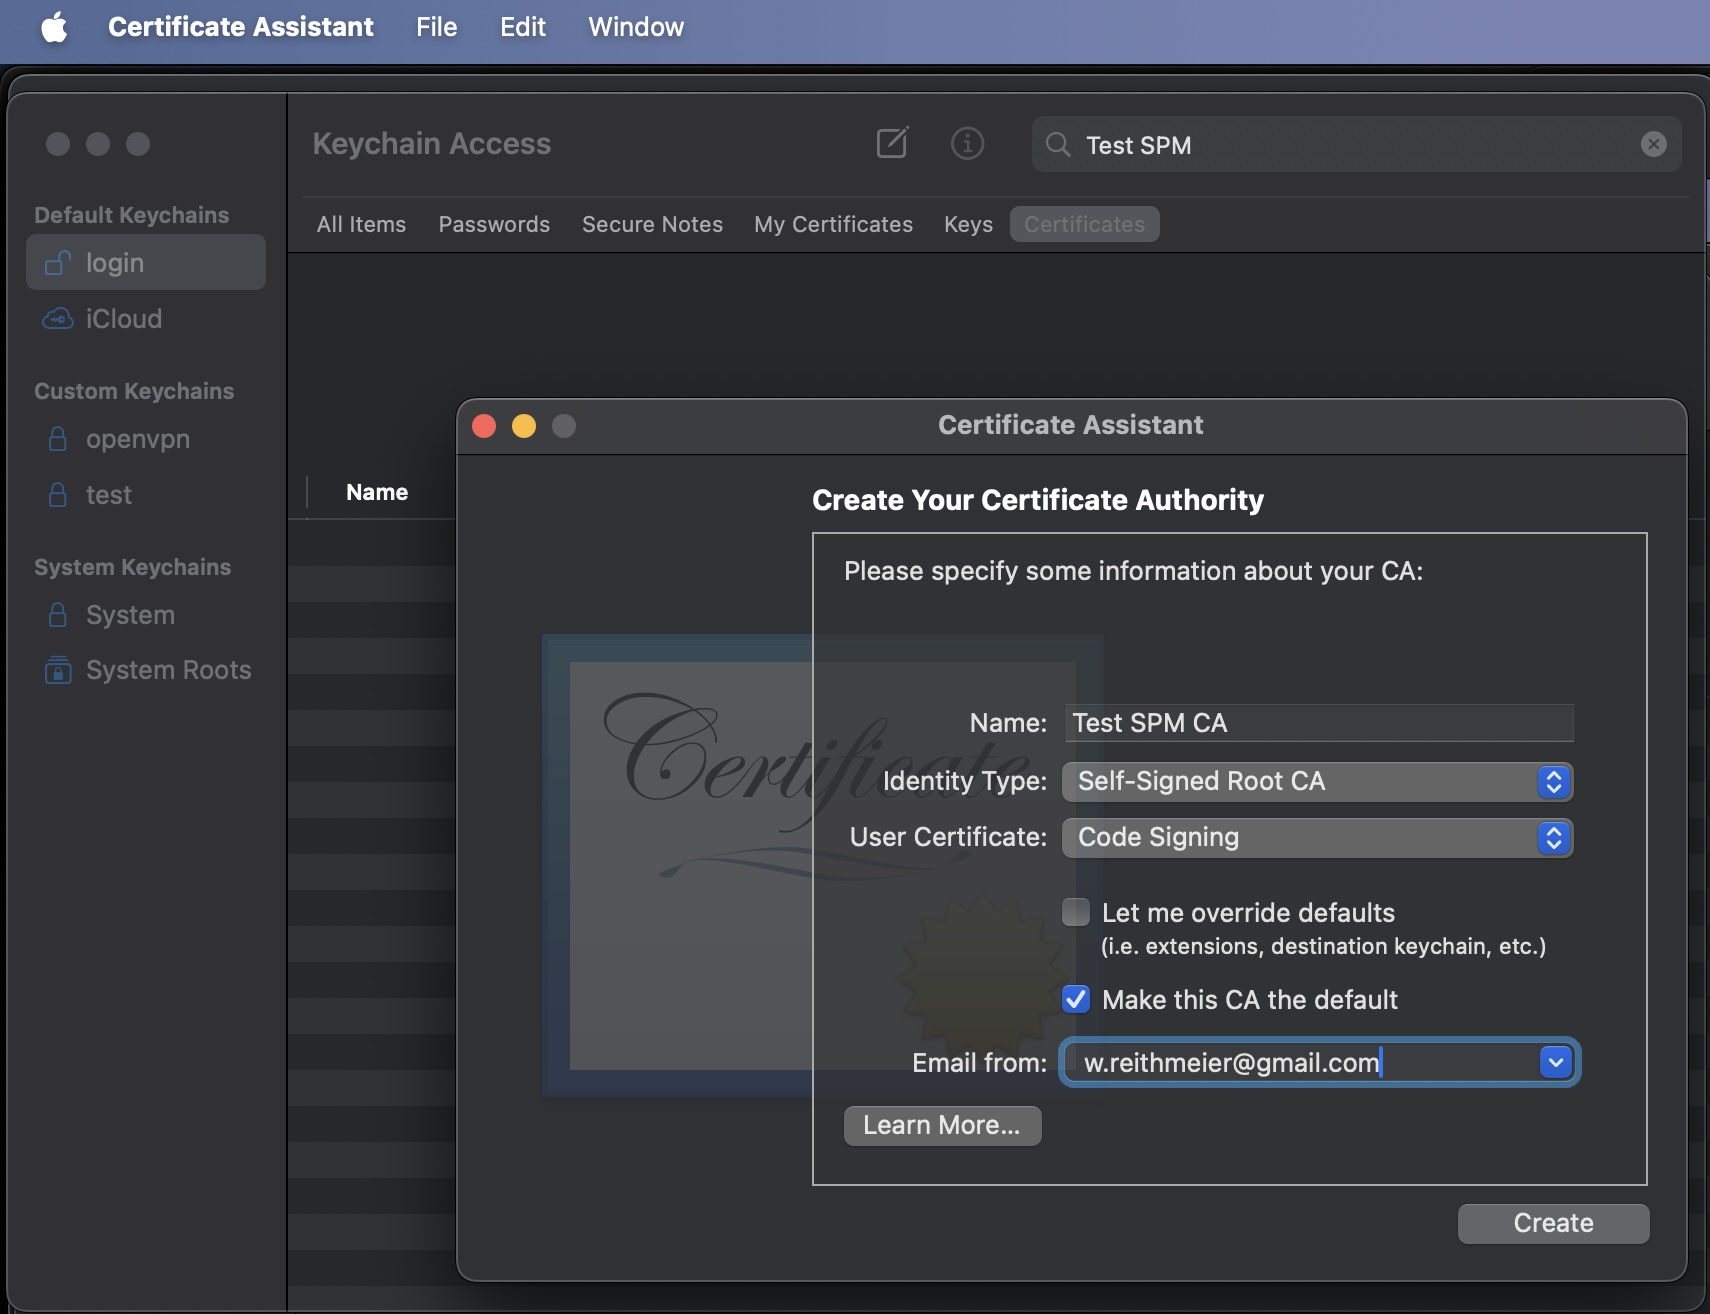The image size is (1710, 1314).
Task: Open the Window menu
Action: [x=636, y=27]
